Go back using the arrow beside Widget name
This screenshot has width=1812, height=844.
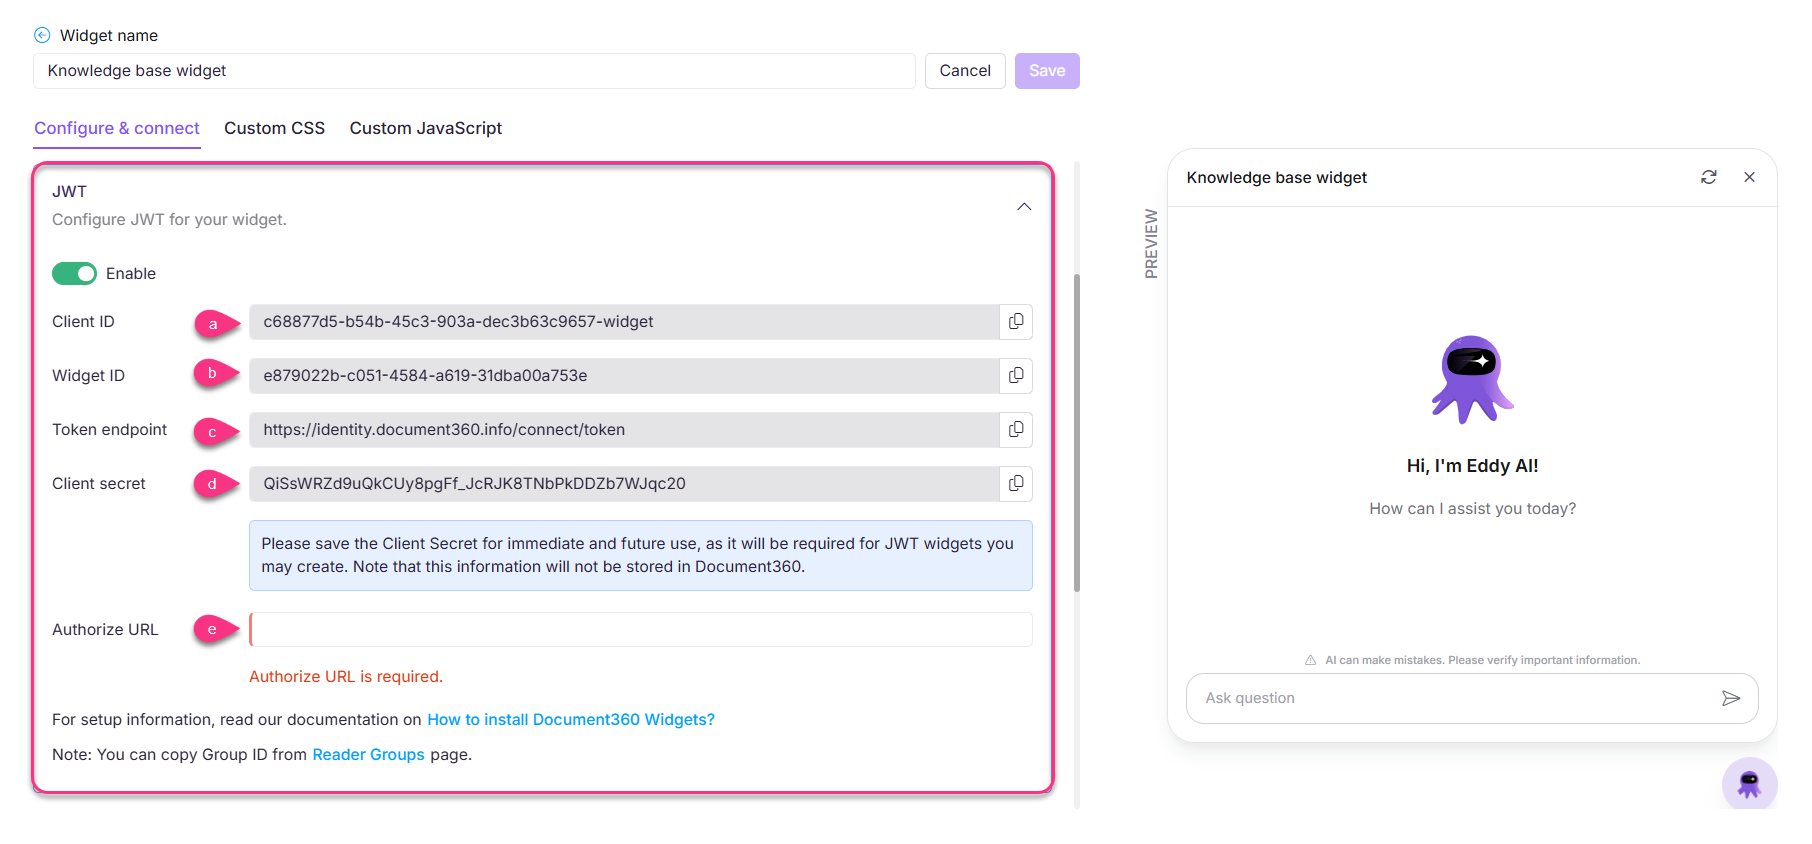pos(42,35)
